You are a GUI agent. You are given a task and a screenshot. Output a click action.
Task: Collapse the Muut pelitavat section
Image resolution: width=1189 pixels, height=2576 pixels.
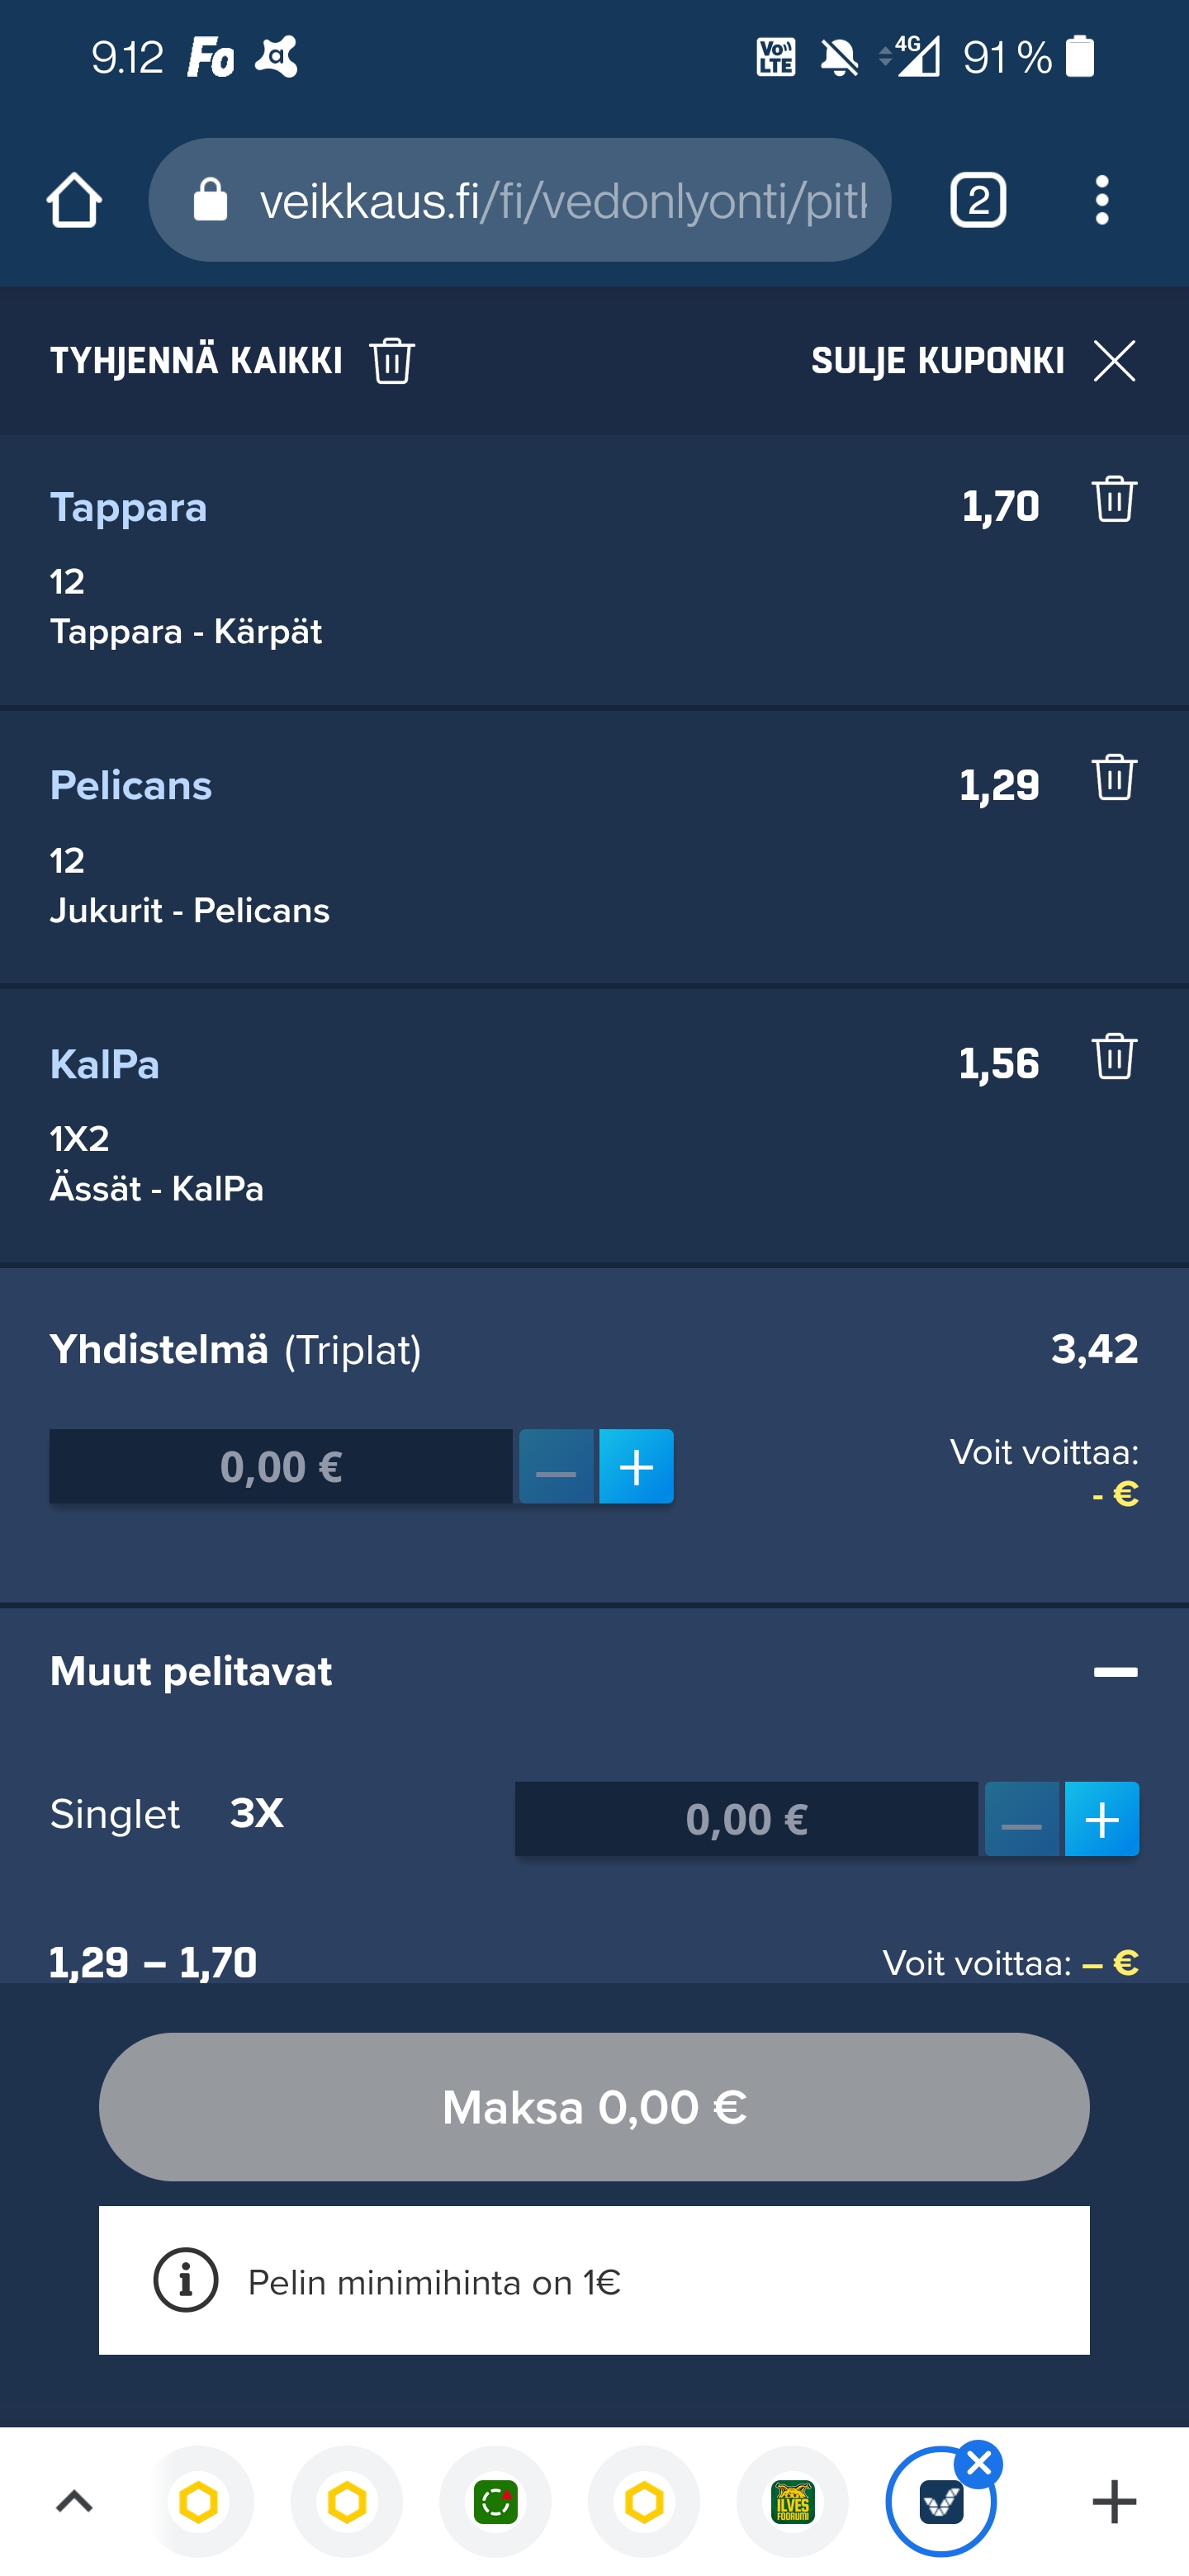tap(1114, 1672)
